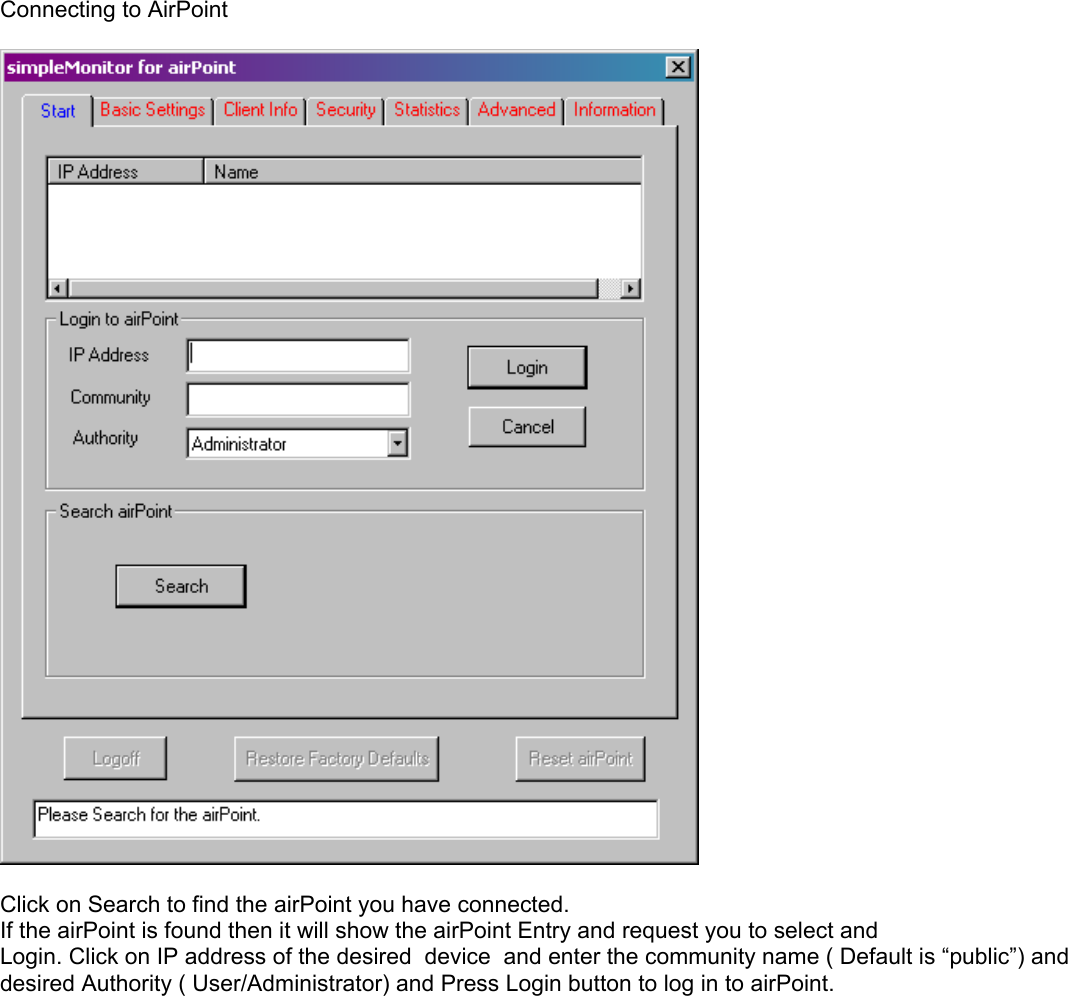Screen dimensions: 1068x996
Task: Open the Client Info tab
Action: (x=259, y=110)
